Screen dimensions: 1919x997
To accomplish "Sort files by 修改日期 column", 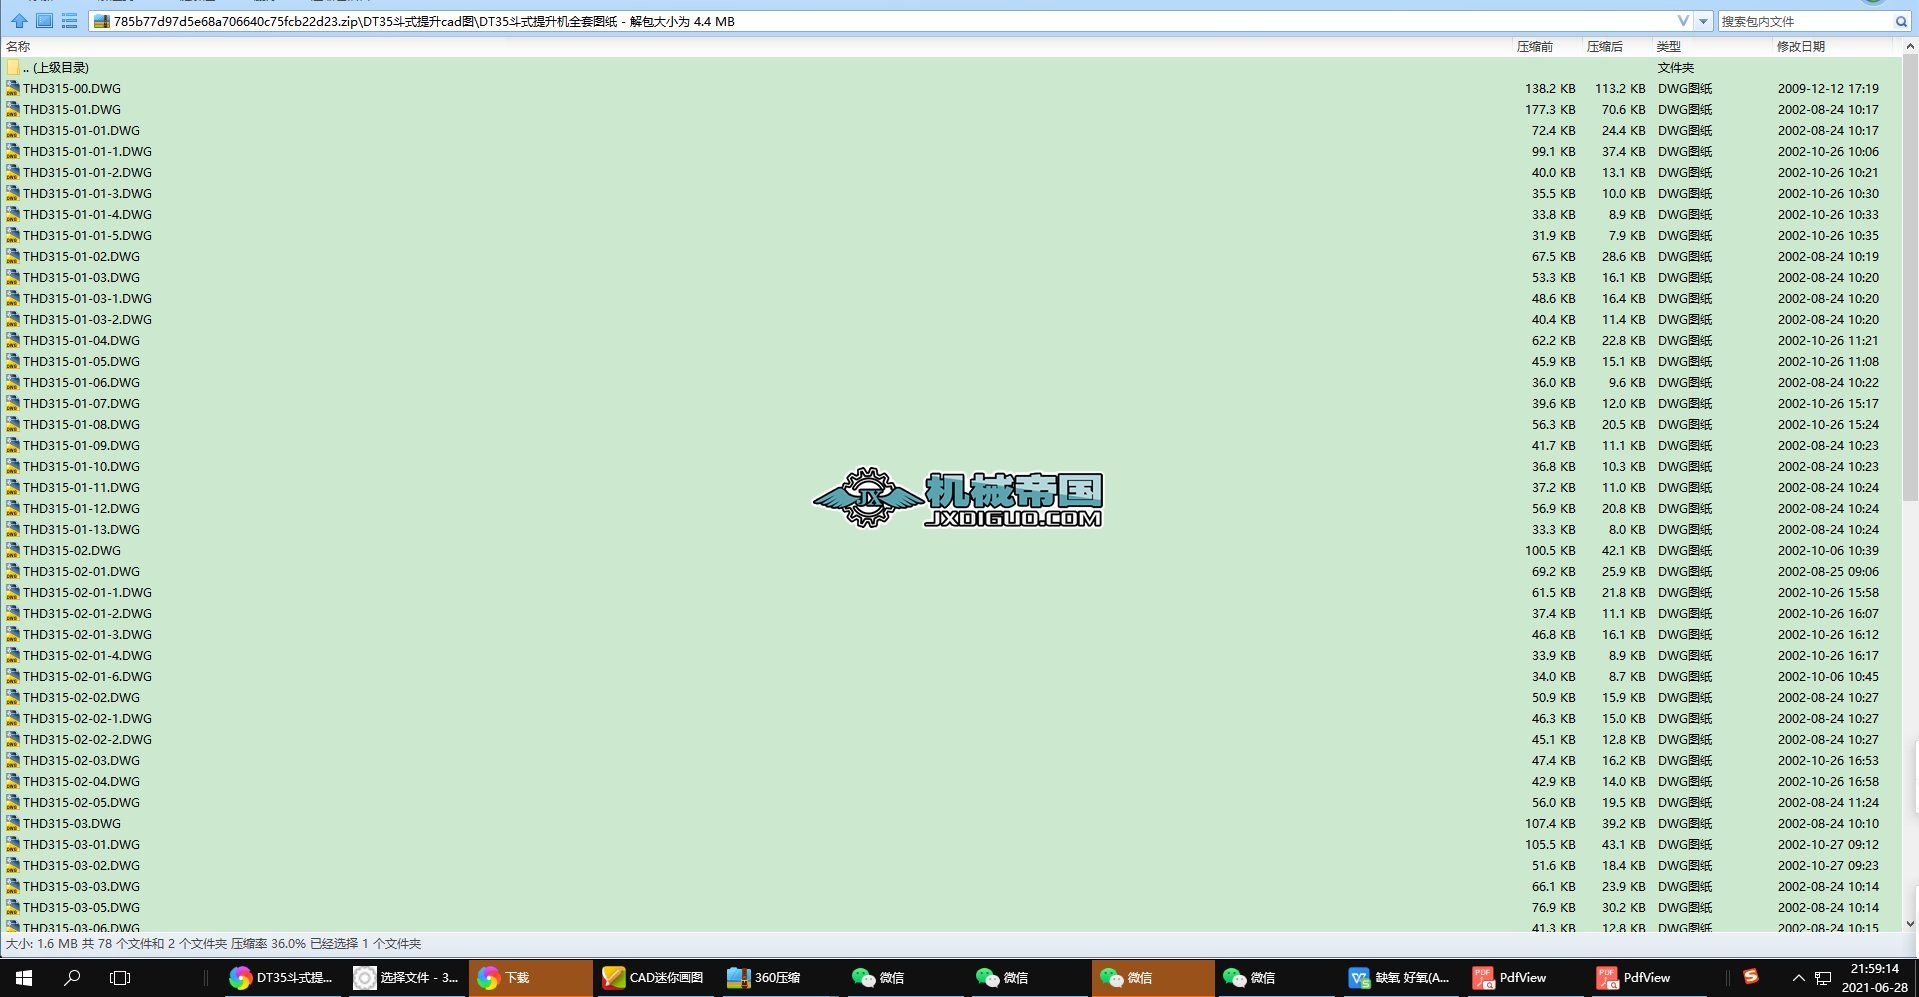I will click(x=1799, y=46).
